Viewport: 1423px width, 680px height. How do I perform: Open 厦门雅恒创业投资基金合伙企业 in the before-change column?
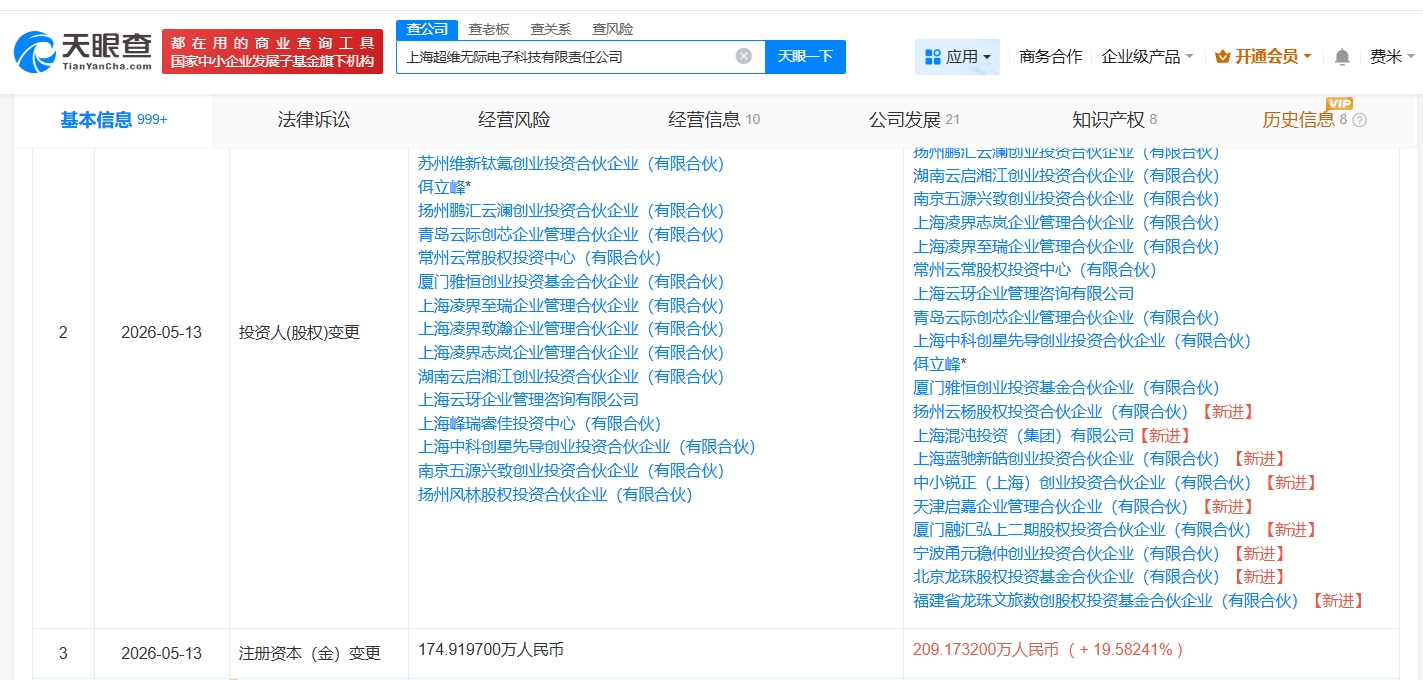571,281
